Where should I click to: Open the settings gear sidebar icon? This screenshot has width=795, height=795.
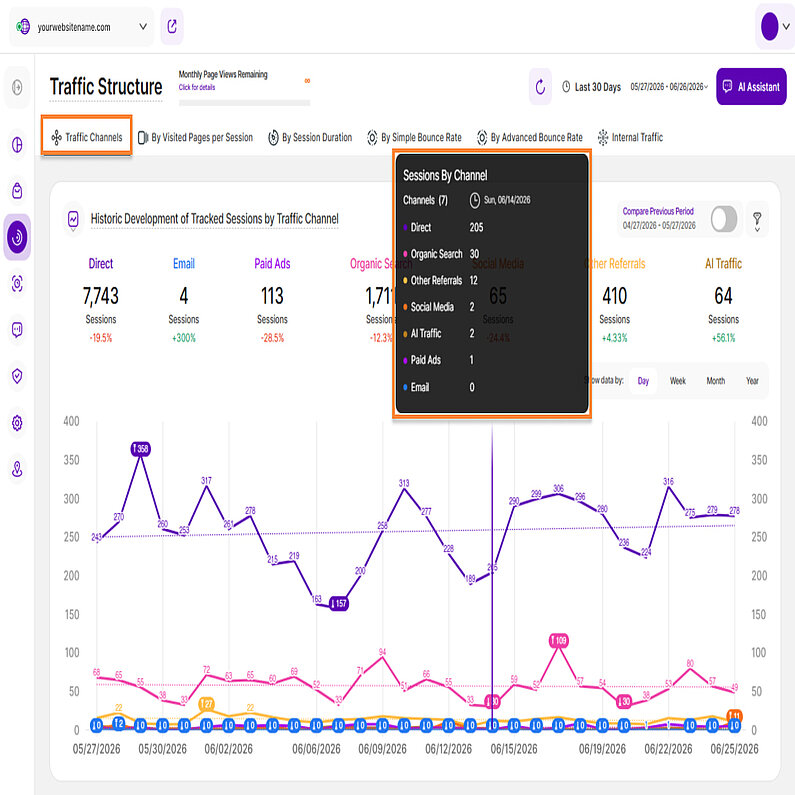(17, 422)
